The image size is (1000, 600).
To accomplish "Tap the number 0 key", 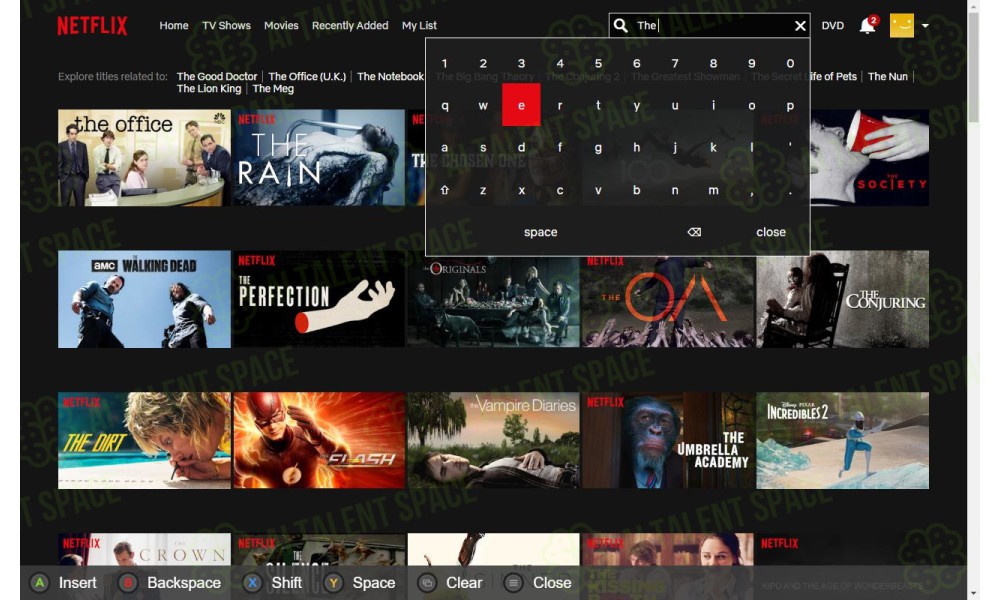I will pos(790,63).
